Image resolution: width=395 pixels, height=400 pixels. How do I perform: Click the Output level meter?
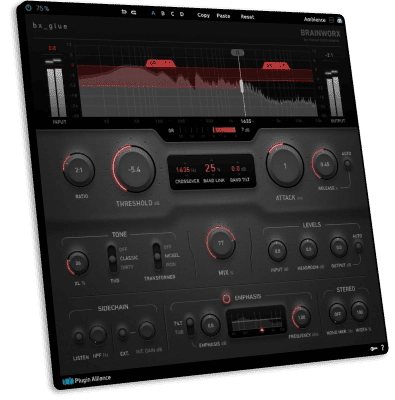pyautogui.click(x=334, y=94)
